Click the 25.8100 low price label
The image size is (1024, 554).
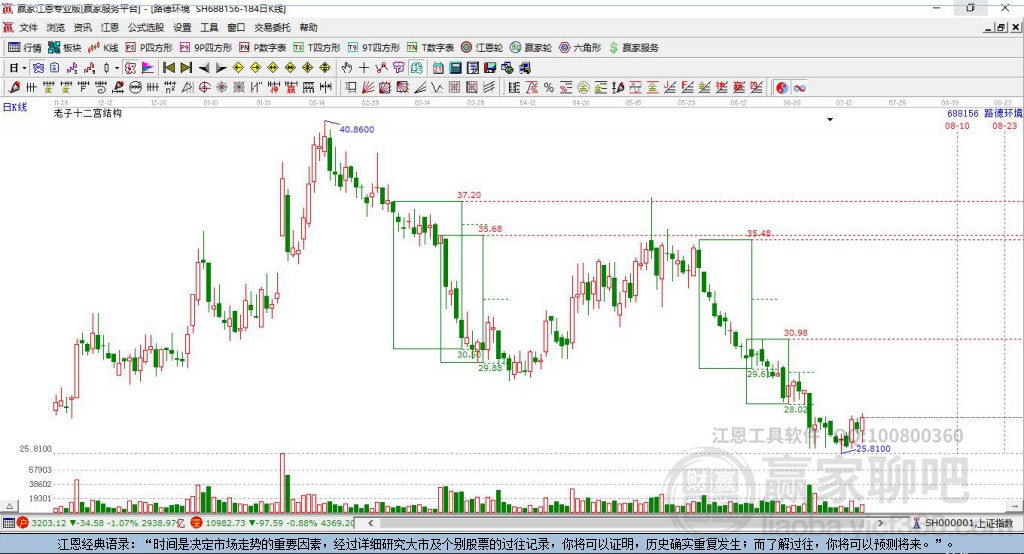coord(873,448)
